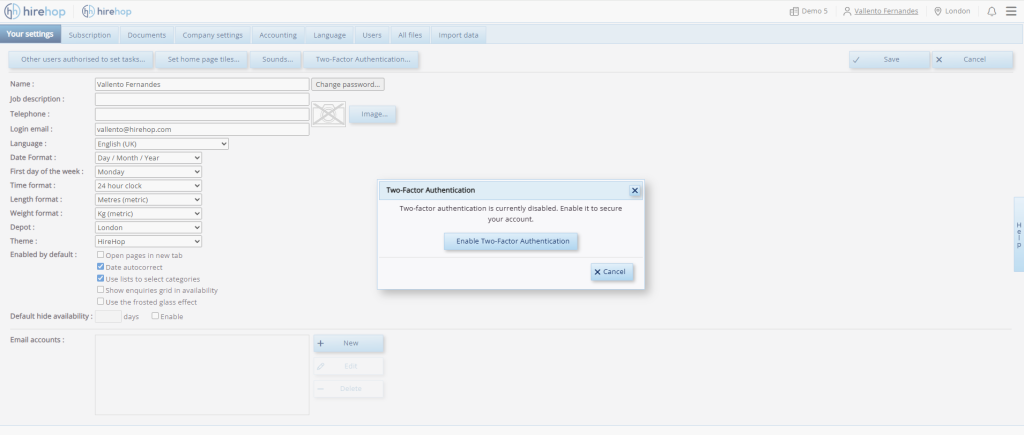Select the Your settings tab
1024x435 pixels.
click(30, 34)
